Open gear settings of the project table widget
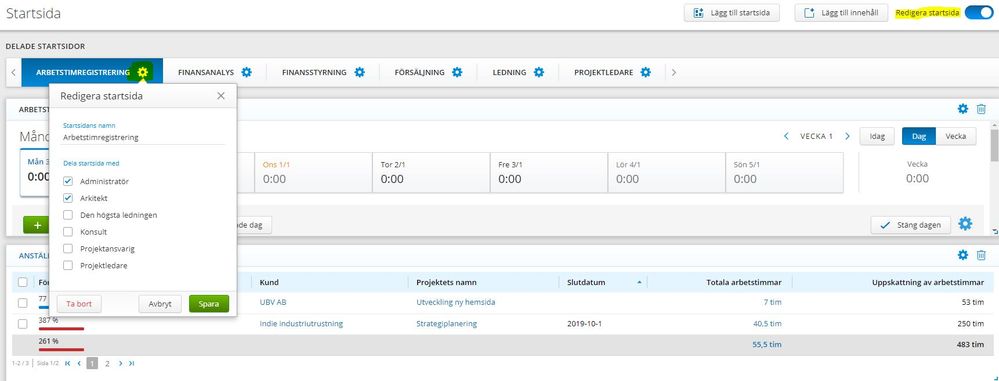 (963, 255)
